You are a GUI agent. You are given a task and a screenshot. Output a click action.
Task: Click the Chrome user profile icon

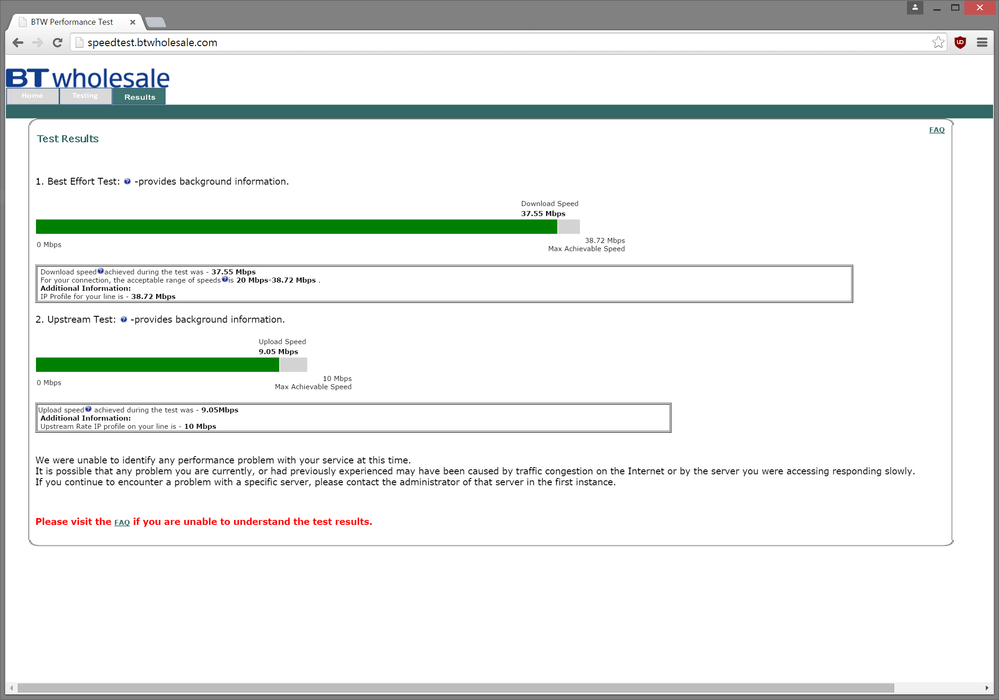915,8
